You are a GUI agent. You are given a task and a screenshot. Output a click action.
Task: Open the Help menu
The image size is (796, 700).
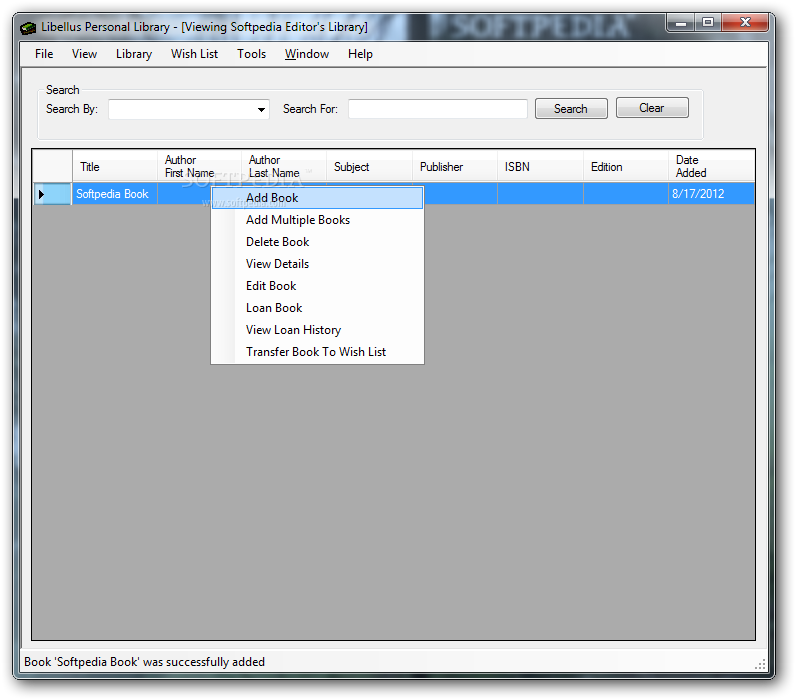(360, 54)
